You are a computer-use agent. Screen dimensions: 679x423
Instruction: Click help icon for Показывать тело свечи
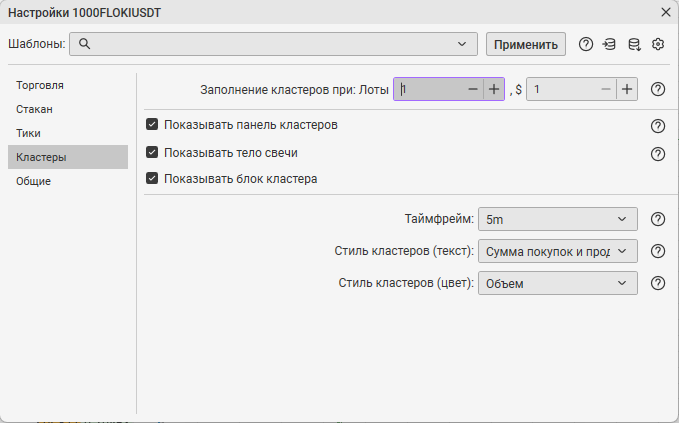pos(658,154)
